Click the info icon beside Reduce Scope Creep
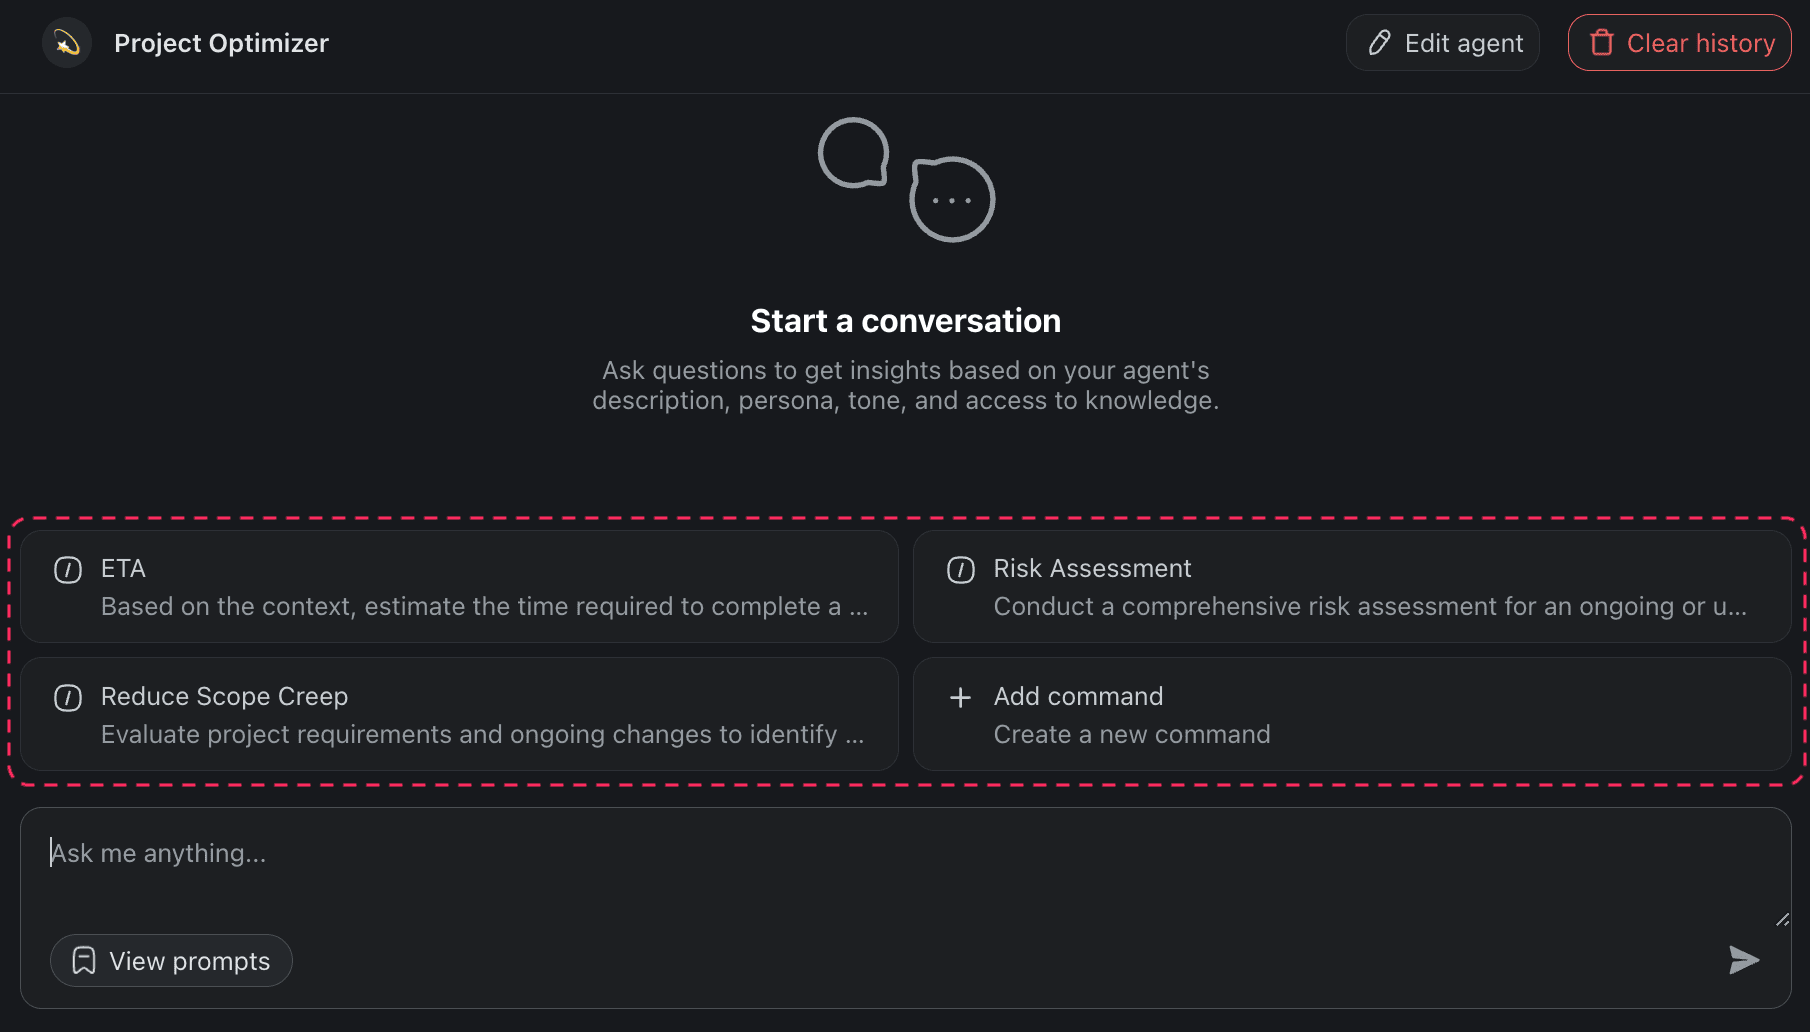 (x=67, y=697)
